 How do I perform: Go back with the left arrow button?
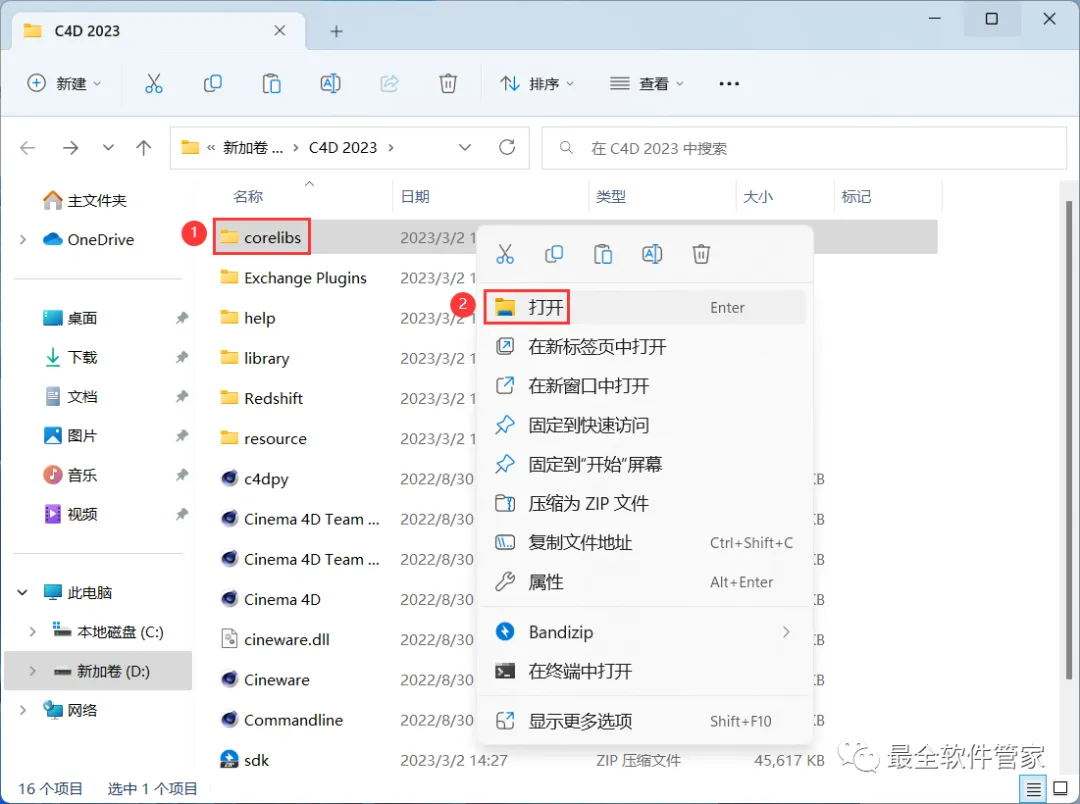point(28,147)
